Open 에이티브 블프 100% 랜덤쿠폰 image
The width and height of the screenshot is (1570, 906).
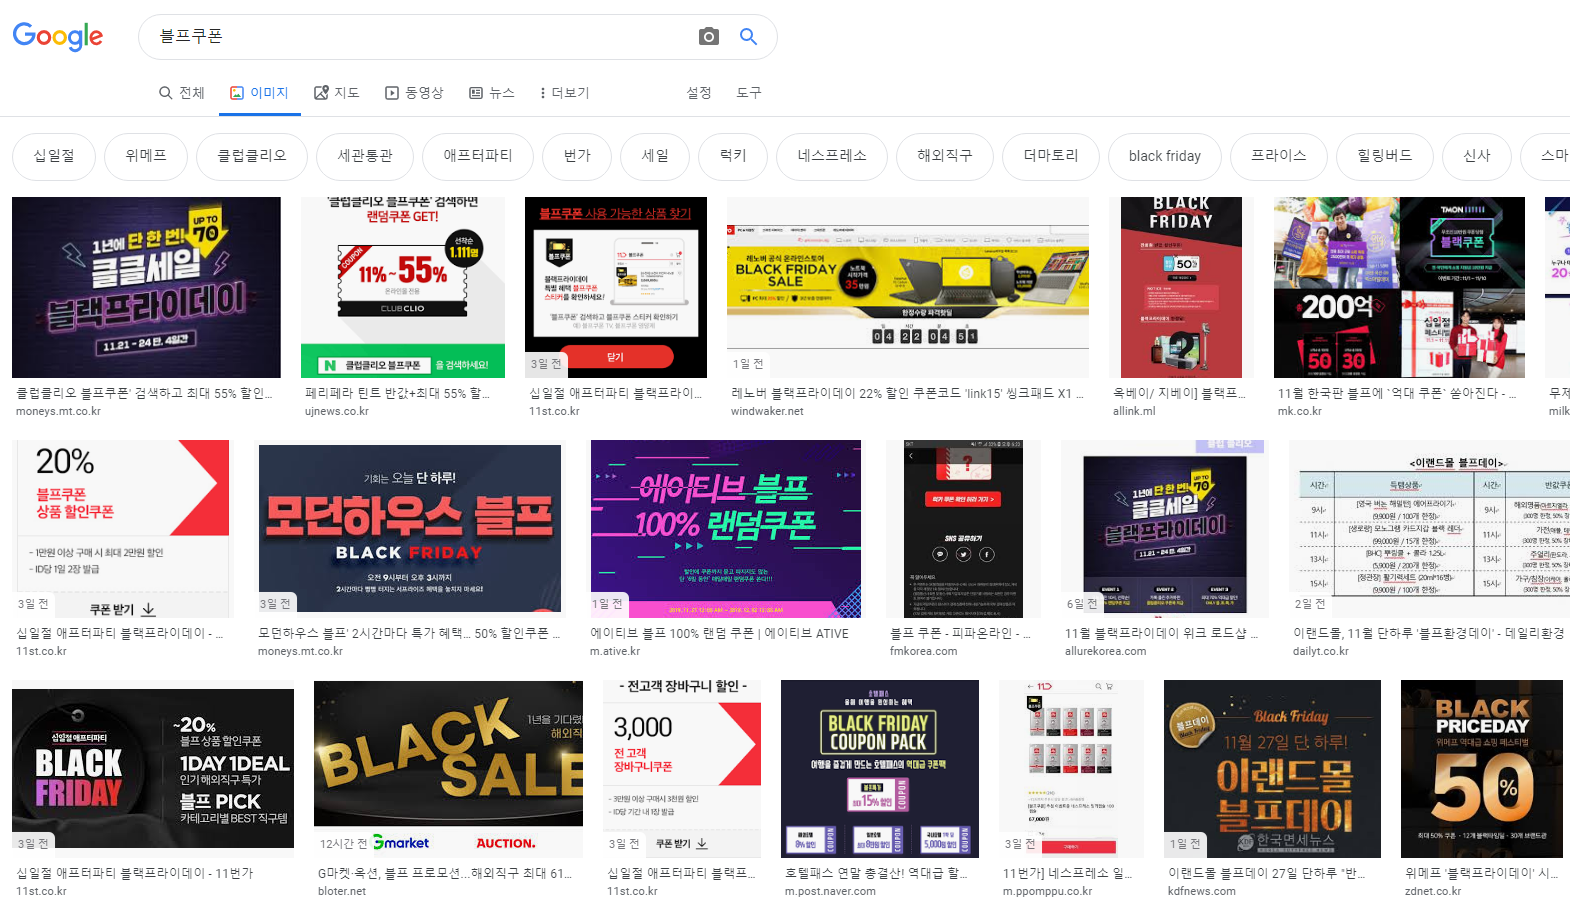coord(725,529)
